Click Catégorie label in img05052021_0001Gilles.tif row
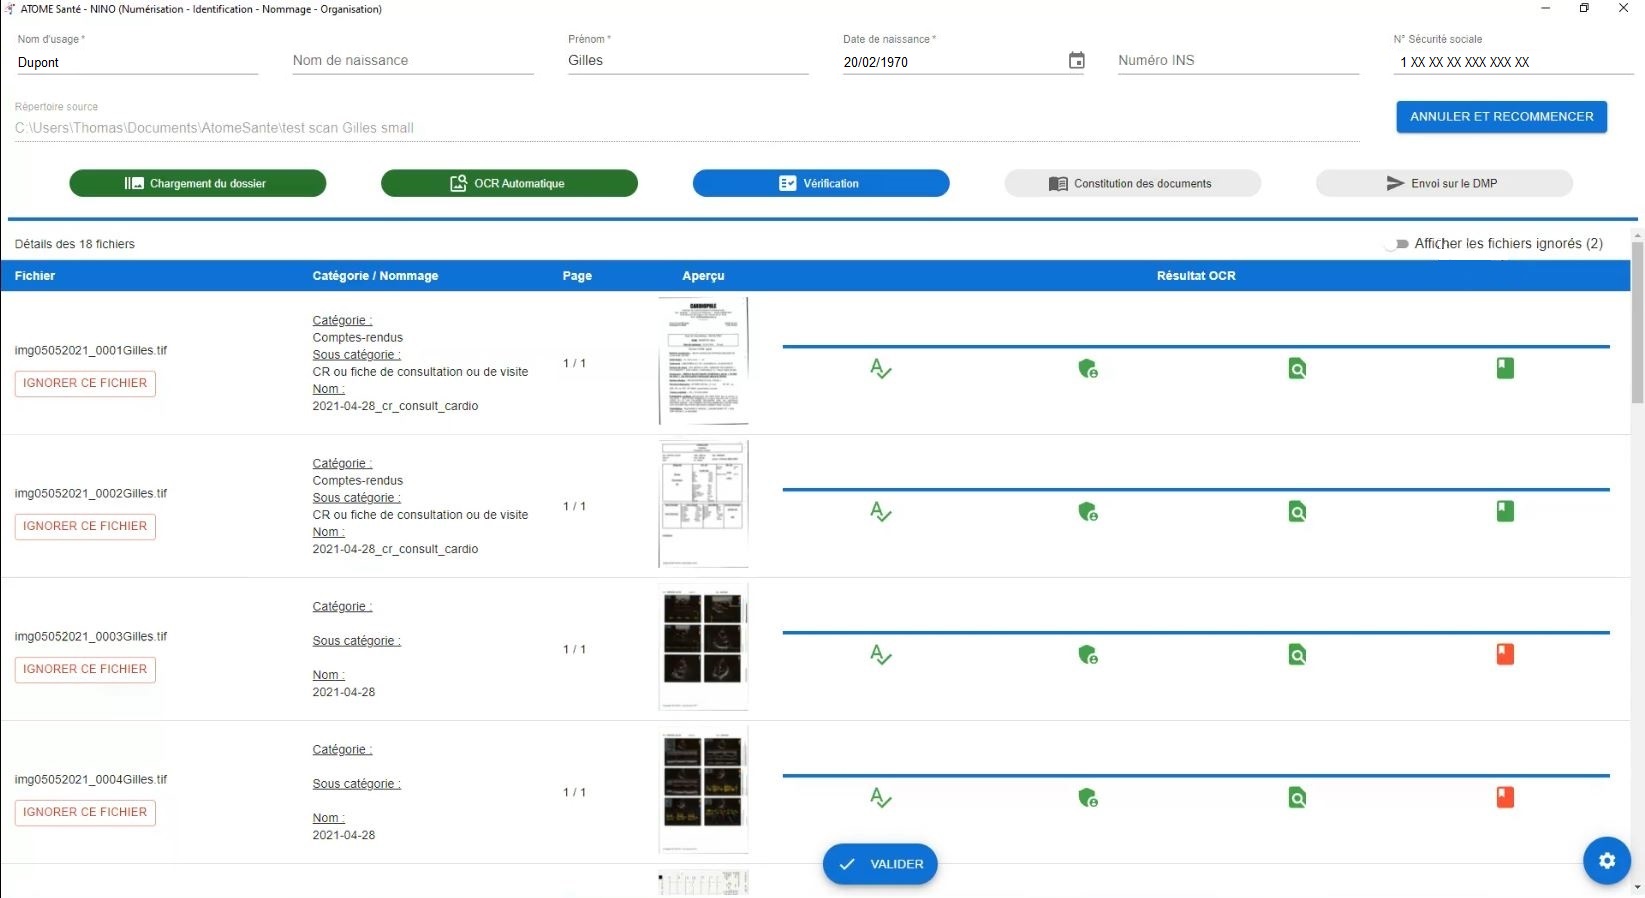Image resolution: width=1645 pixels, height=898 pixels. (342, 321)
